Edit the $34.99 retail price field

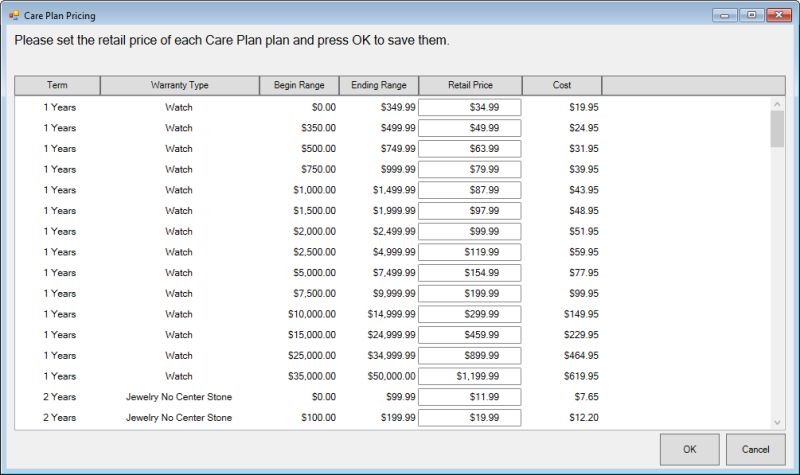click(469, 108)
